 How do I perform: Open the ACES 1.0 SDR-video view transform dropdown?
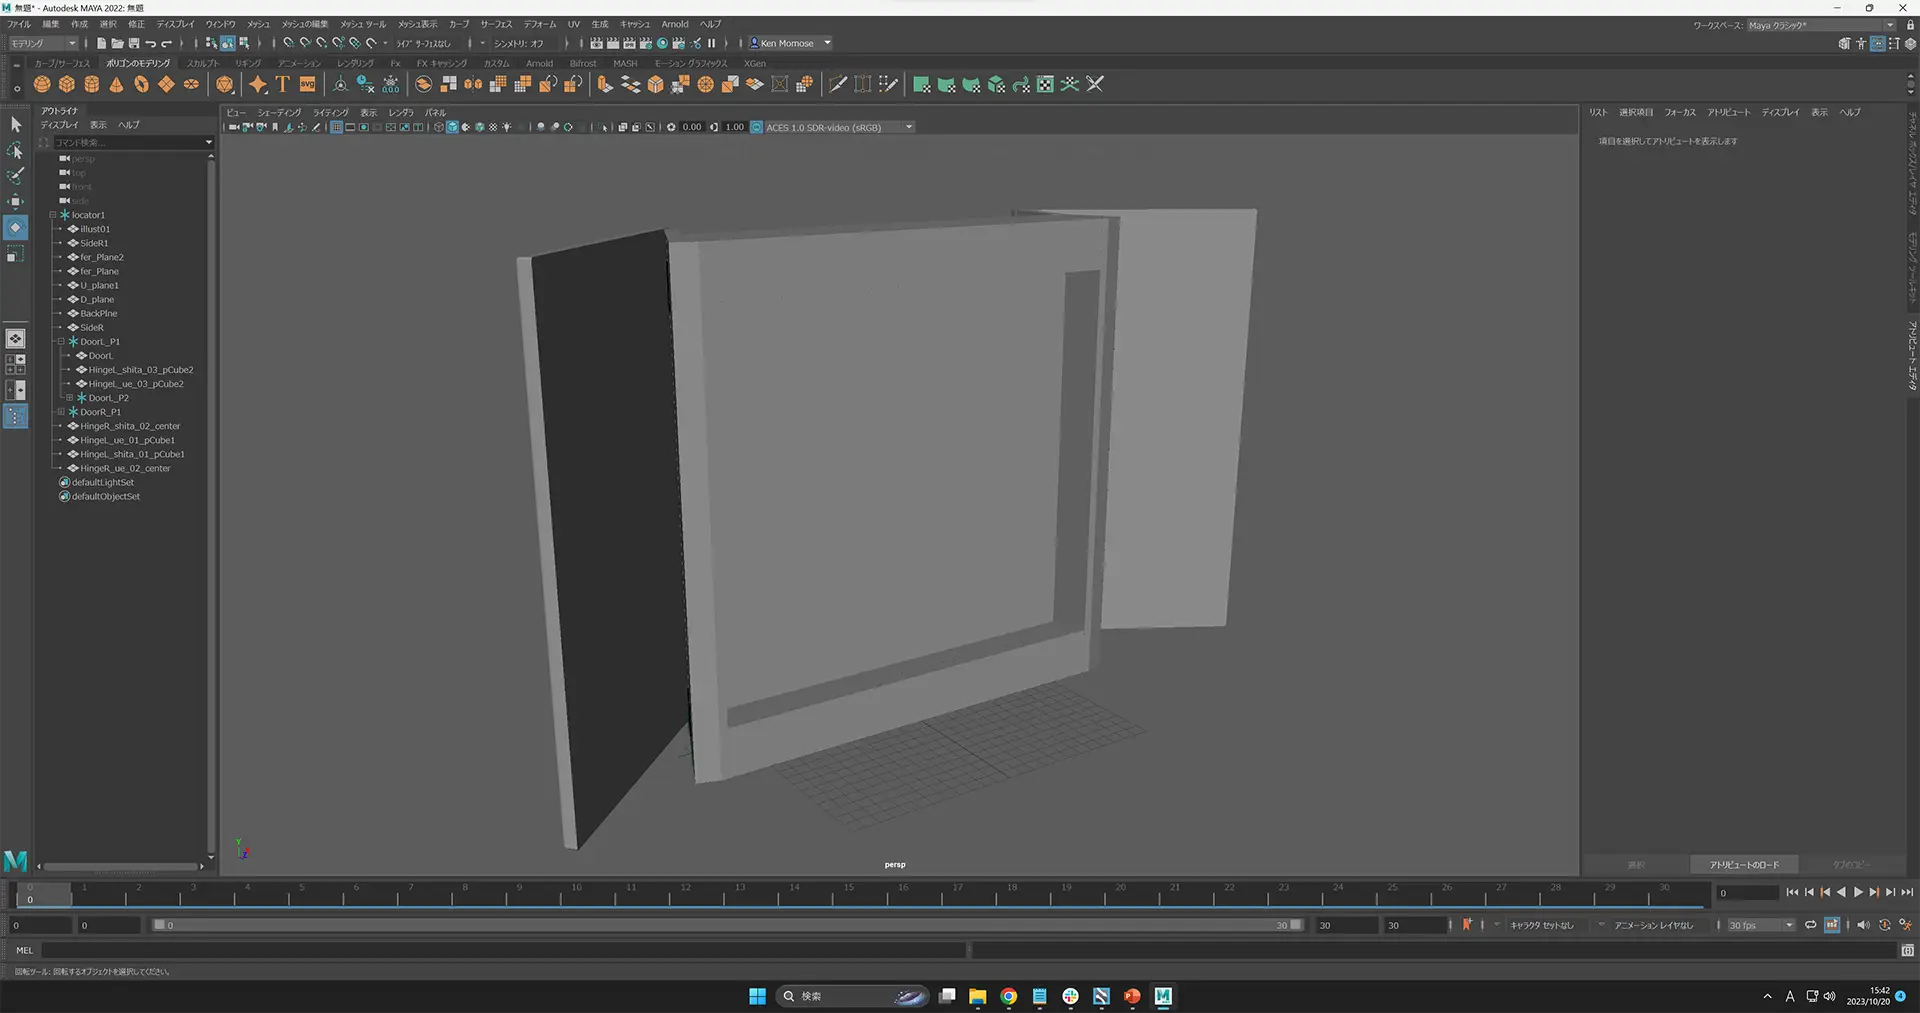coord(838,127)
